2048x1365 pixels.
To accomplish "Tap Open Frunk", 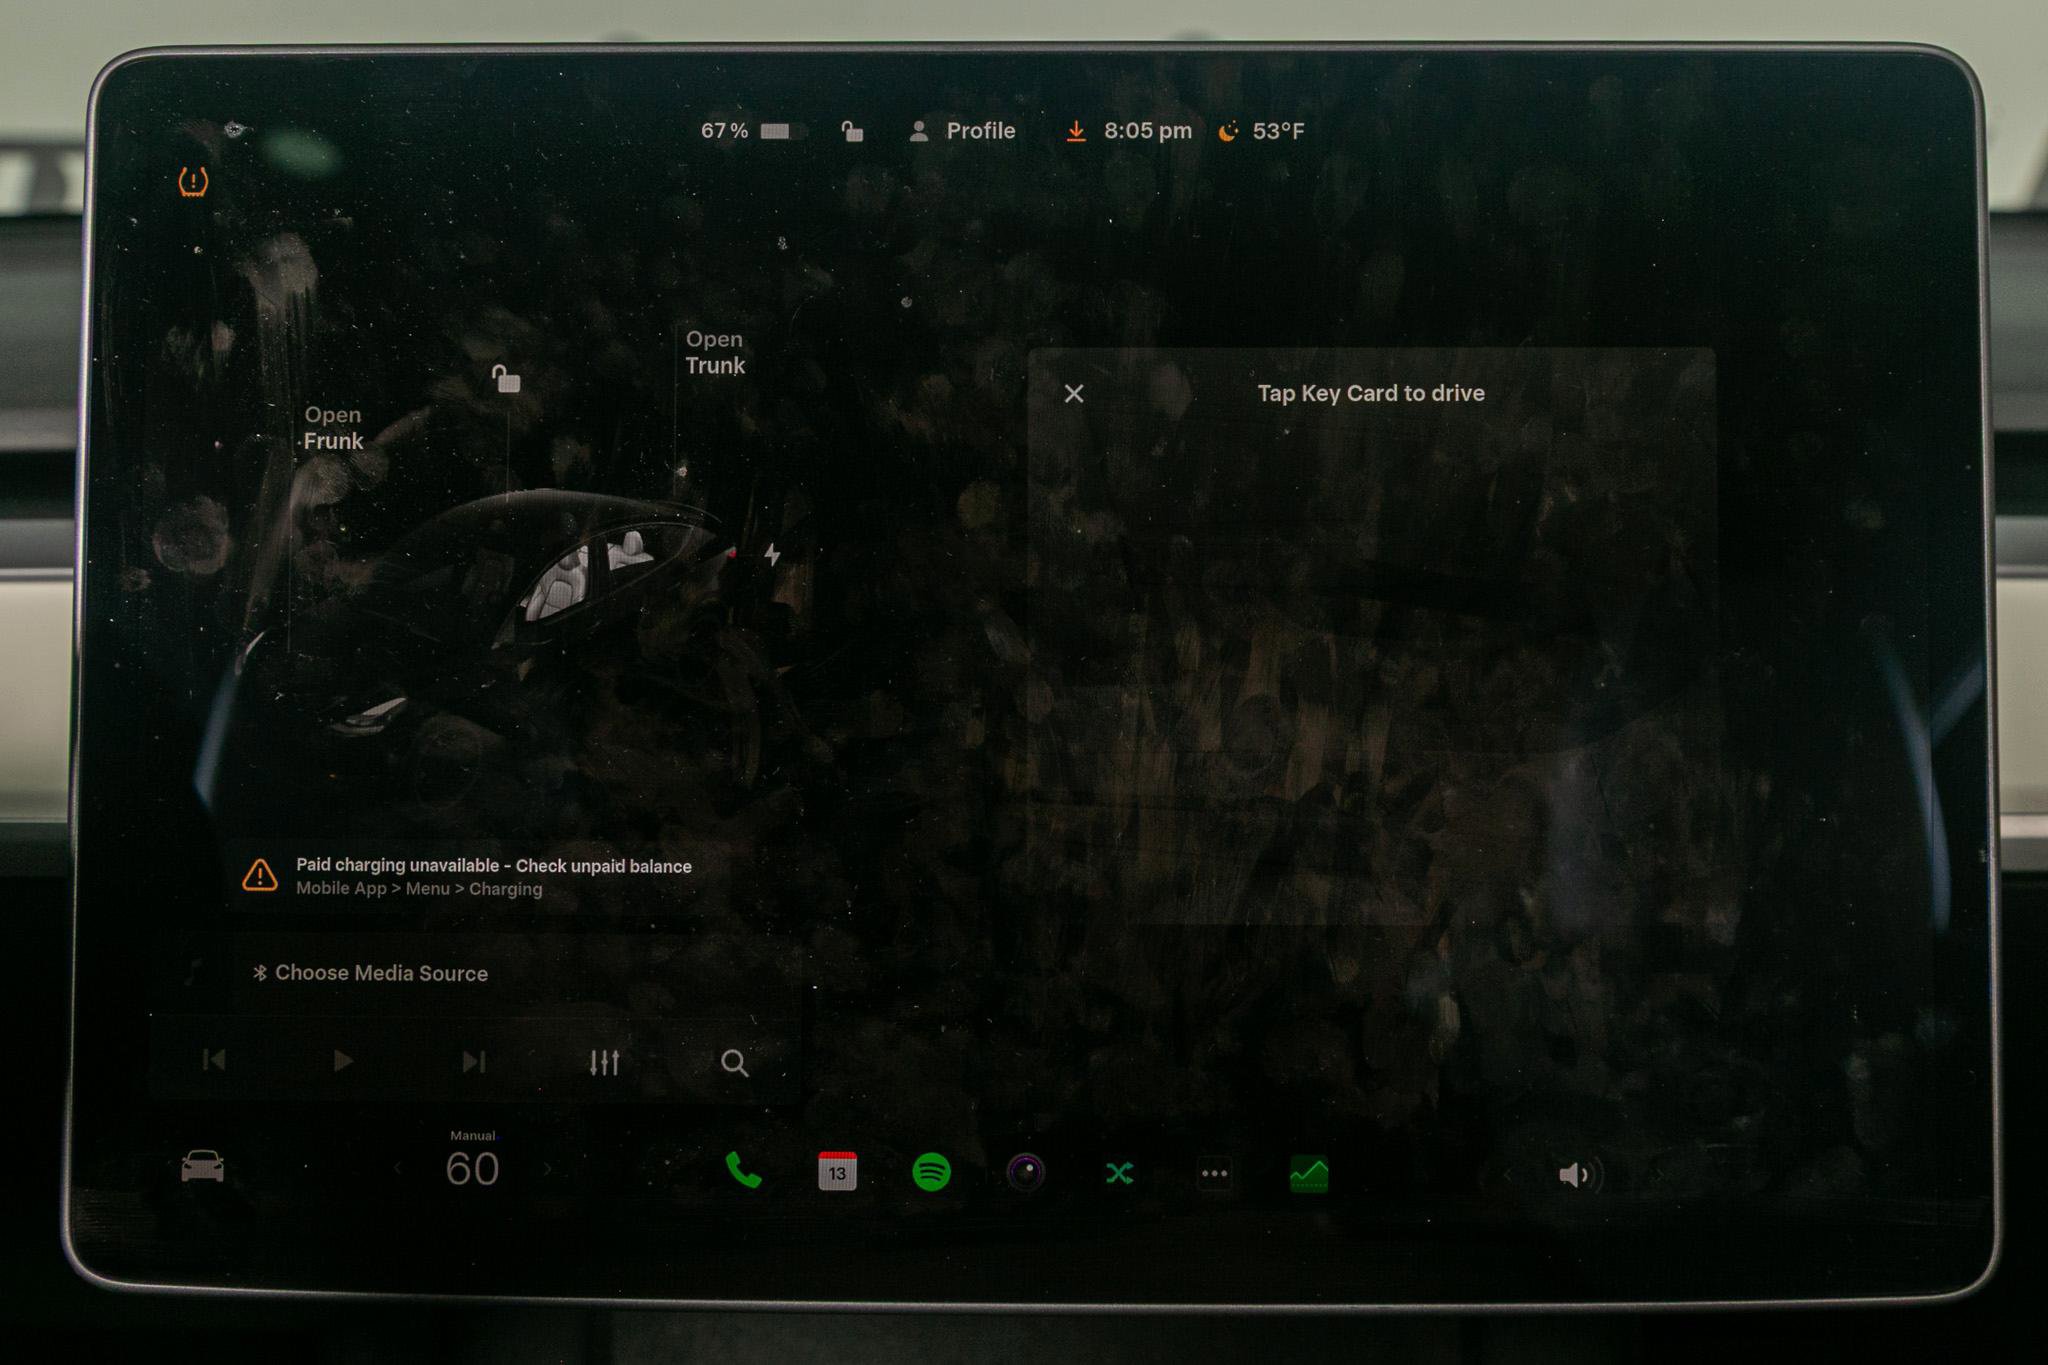I will pyautogui.click(x=333, y=428).
